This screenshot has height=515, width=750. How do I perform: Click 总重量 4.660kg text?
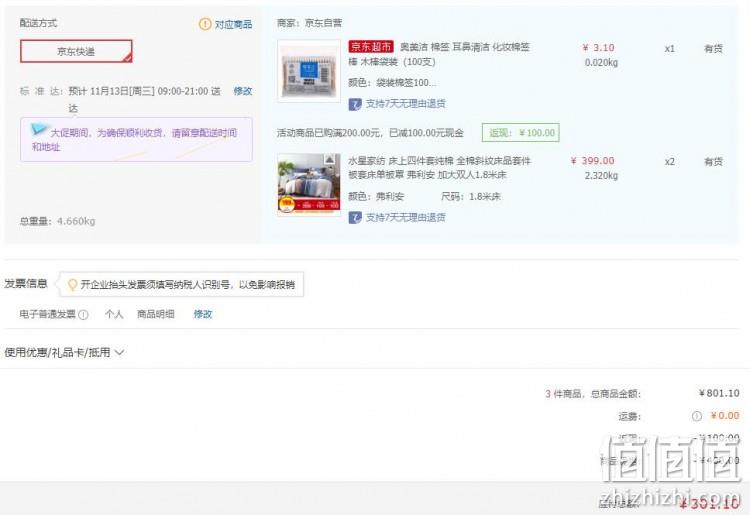[x=57, y=221]
